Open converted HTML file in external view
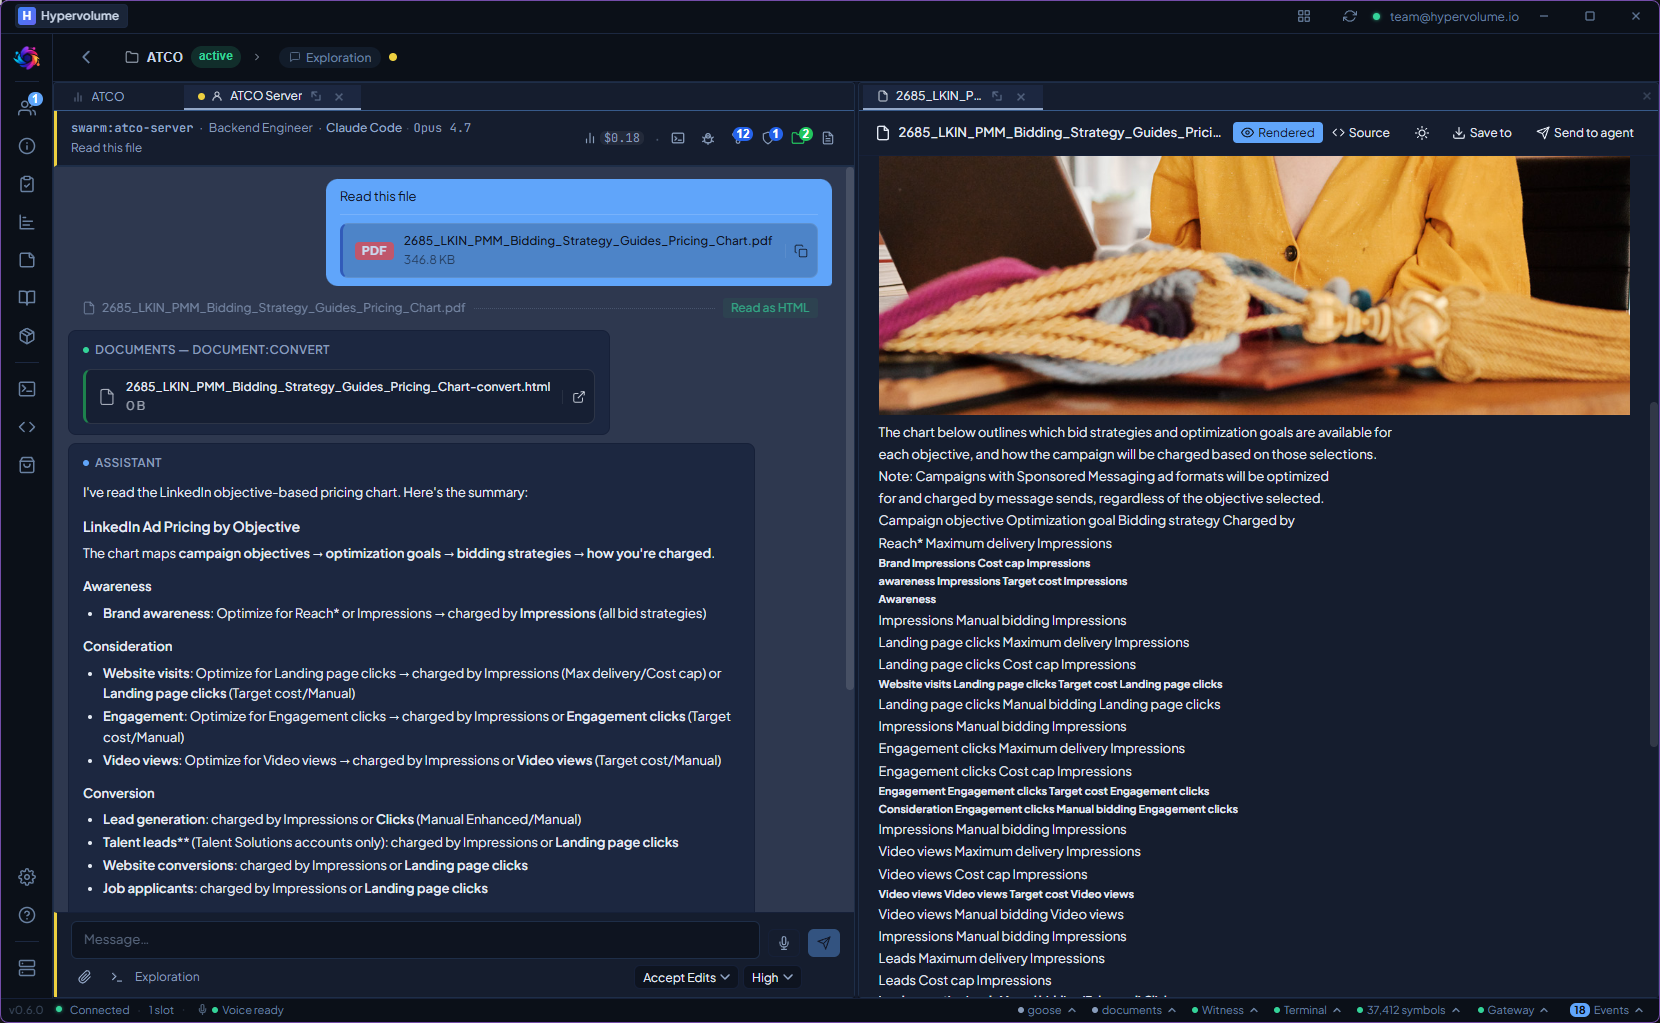Screen dimensions: 1660x1023 pyautogui.click(x=578, y=397)
